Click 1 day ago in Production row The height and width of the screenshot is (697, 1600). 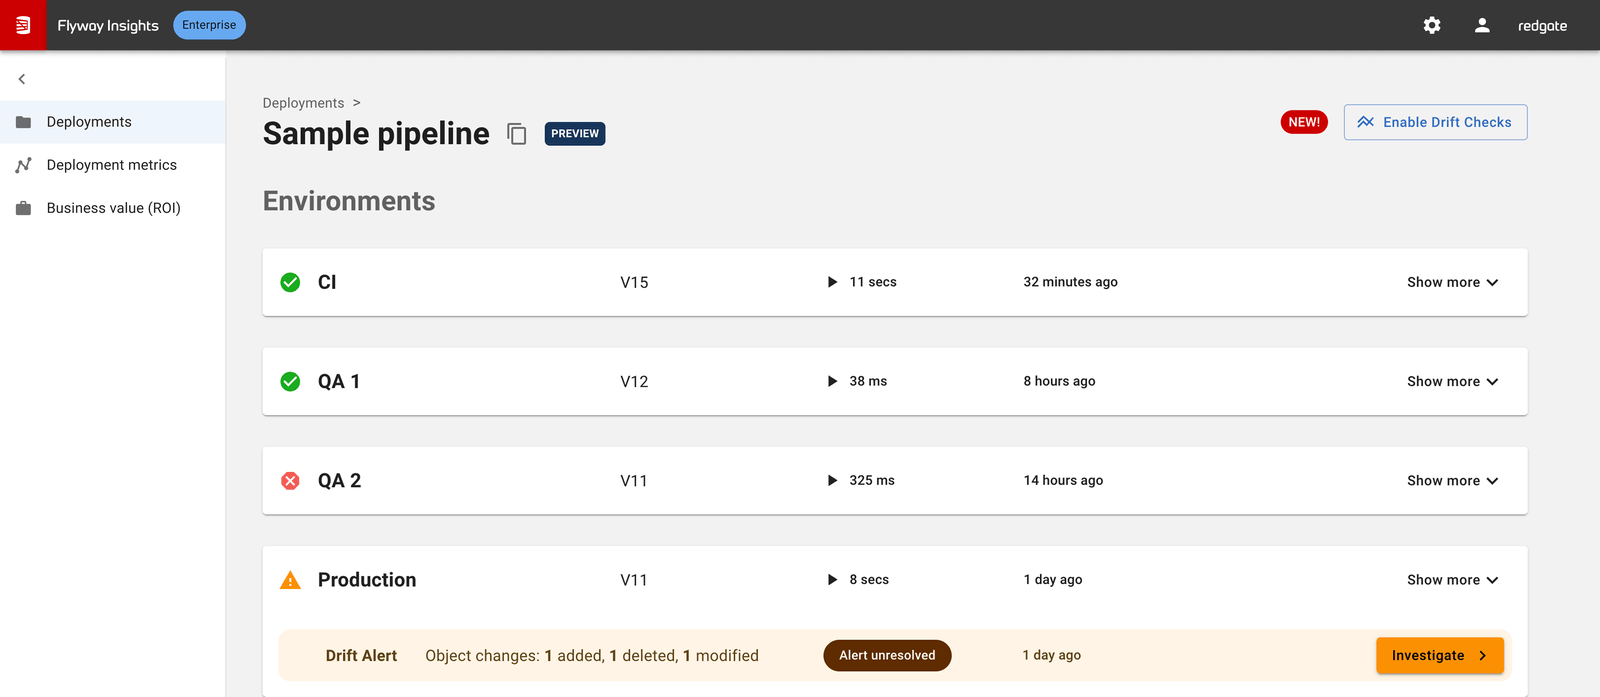click(1053, 580)
